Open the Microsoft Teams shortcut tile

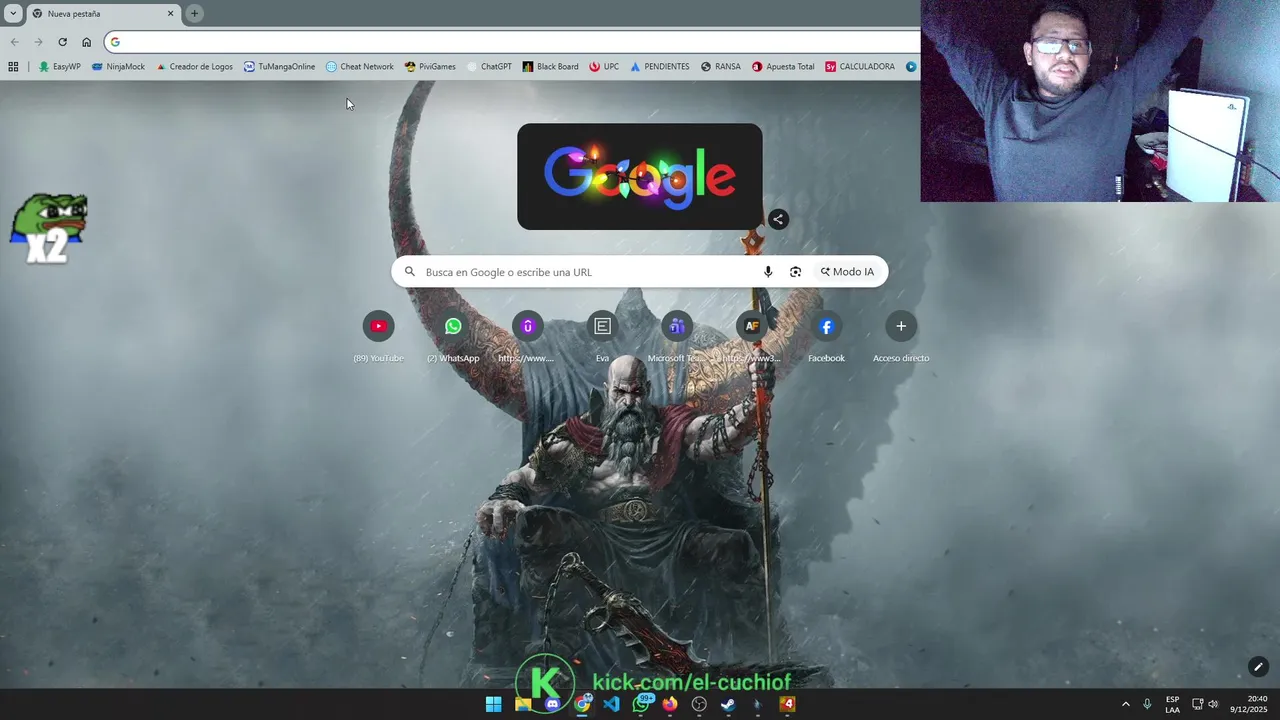[x=677, y=326]
